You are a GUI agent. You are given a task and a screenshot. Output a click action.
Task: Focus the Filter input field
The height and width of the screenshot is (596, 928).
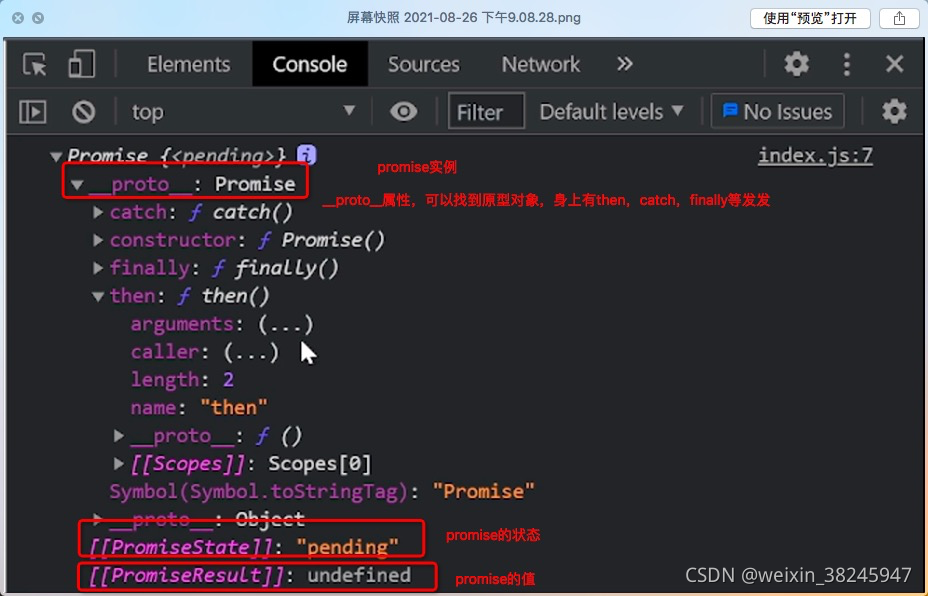486,111
